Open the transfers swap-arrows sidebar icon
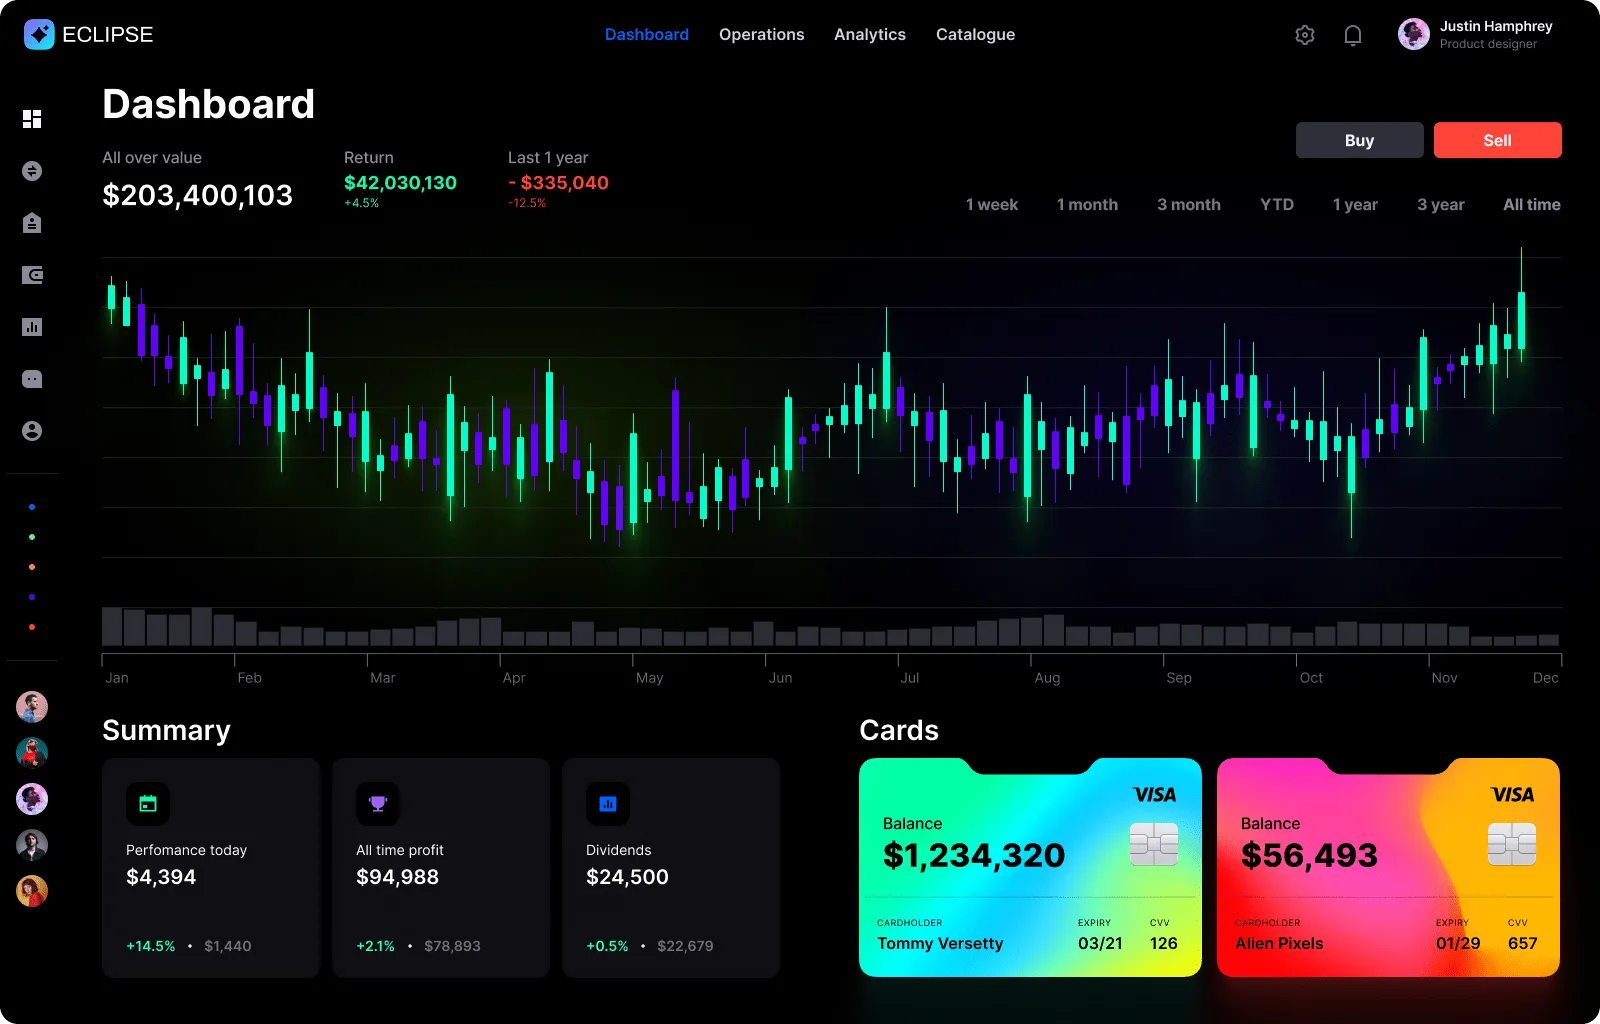The height and width of the screenshot is (1024, 1600). pyautogui.click(x=32, y=171)
